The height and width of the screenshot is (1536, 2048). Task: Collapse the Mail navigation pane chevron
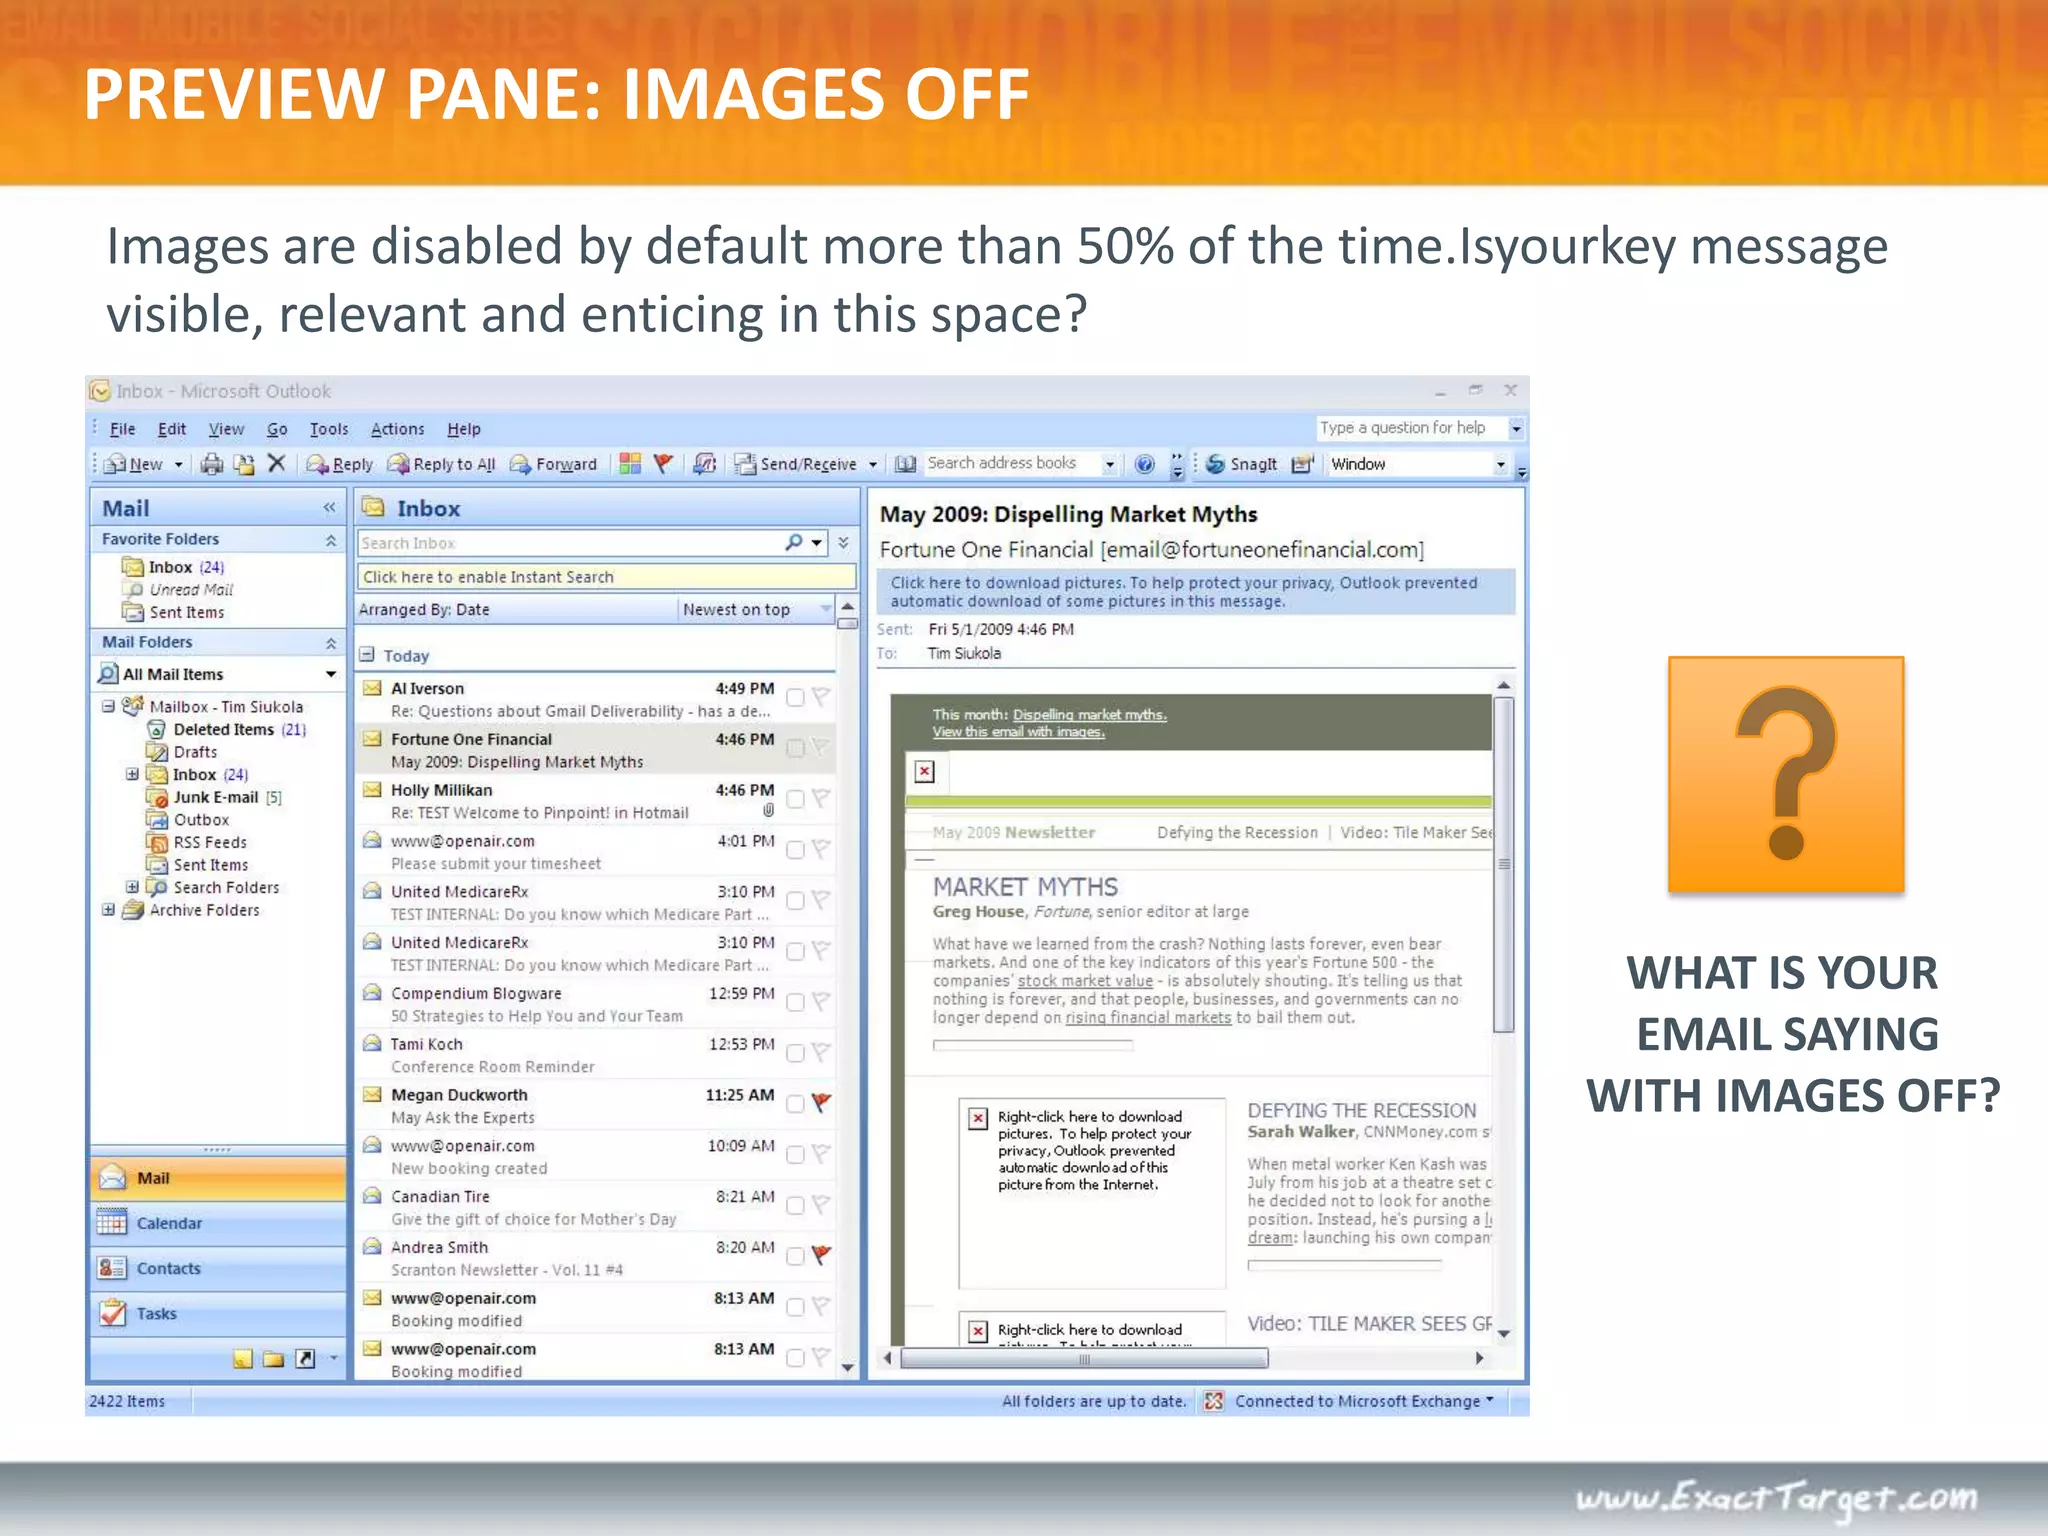(x=329, y=508)
